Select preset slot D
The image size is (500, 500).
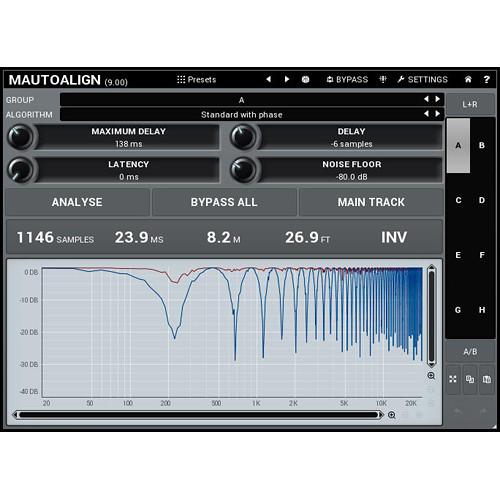pos(482,200)
